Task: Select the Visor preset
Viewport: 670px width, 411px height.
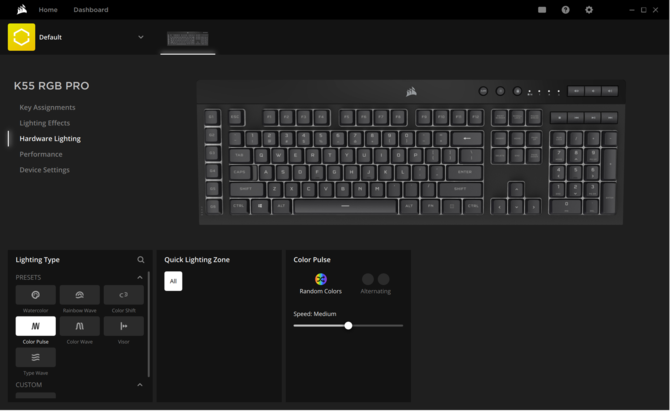Action: 123,326
